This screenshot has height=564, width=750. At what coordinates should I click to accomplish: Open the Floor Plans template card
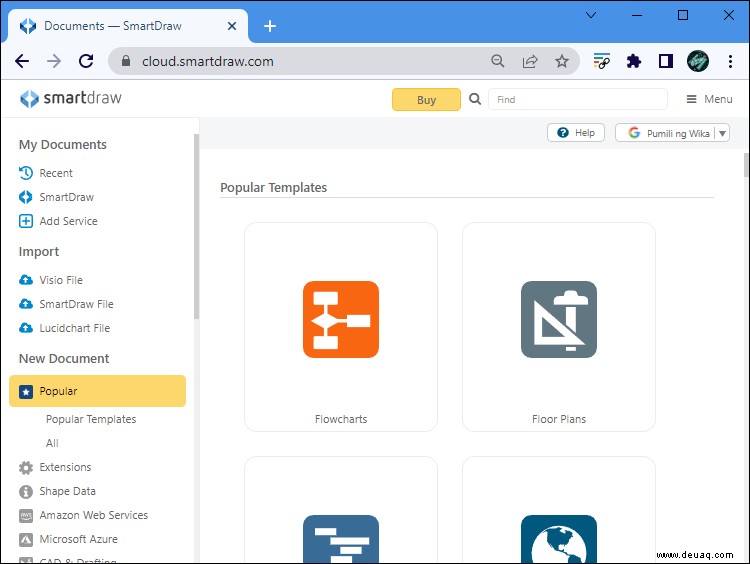[559, 327]
